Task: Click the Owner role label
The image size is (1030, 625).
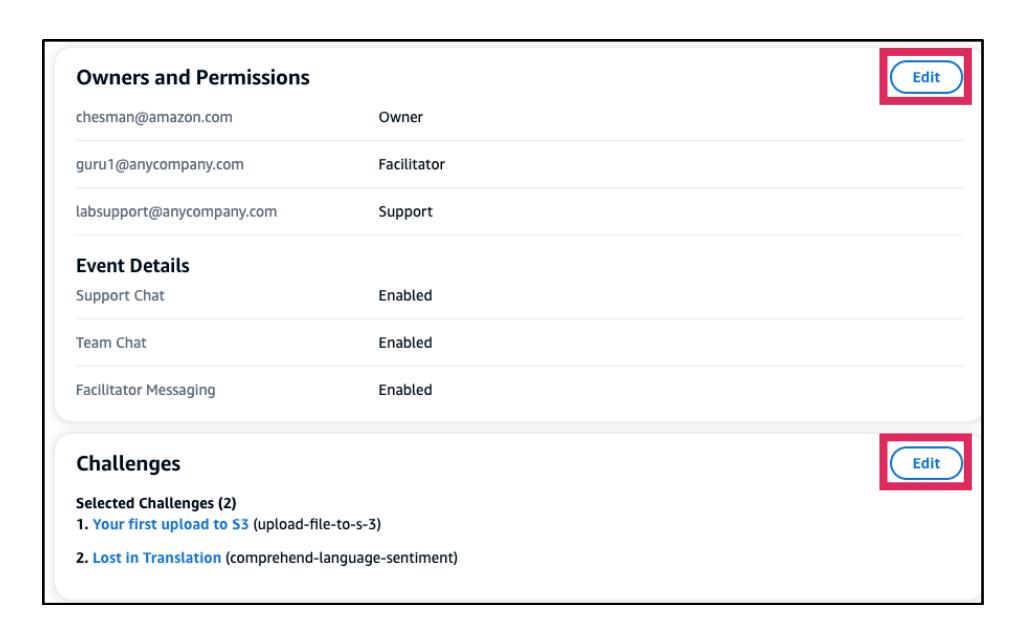Action: 402,117
